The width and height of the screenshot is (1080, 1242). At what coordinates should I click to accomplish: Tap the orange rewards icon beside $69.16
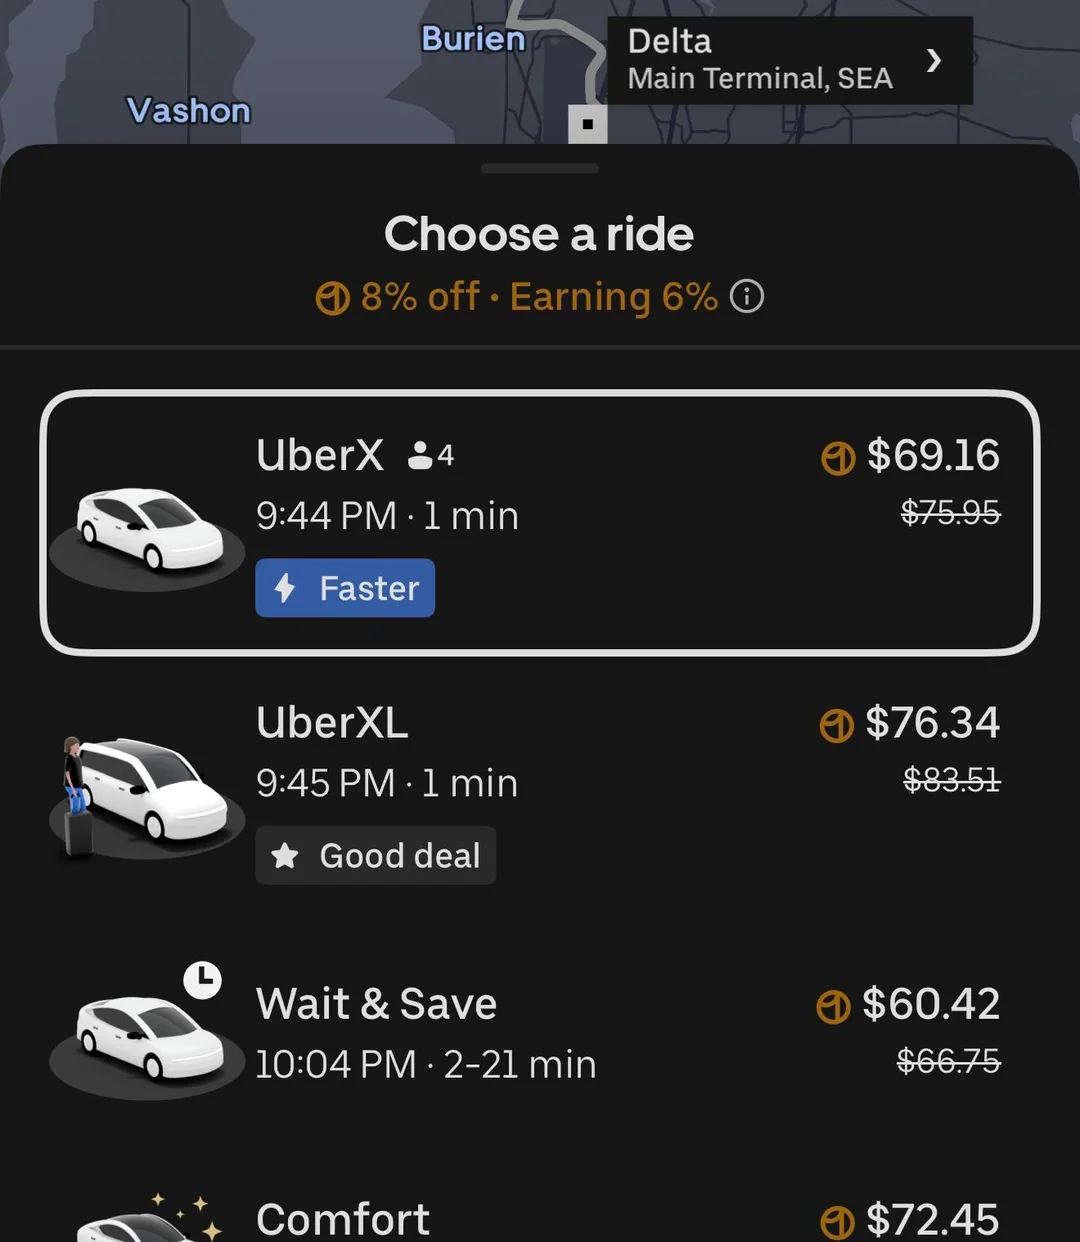tap(838, 458)
